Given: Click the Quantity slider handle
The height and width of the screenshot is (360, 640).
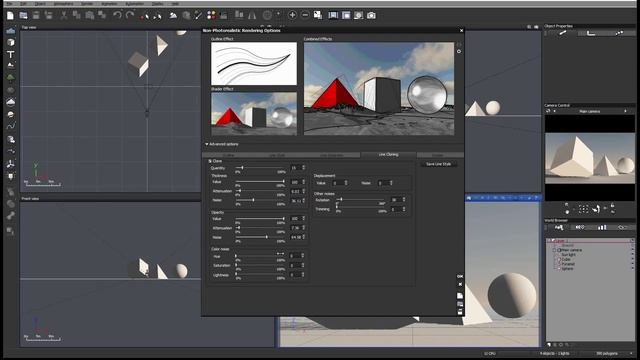Looking at the screenshot, I should [x=242, y=168].
